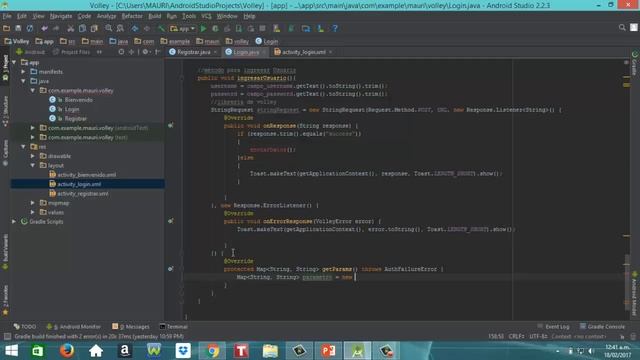Click the search everywhere magnifier
This screenshot has height=360, width=640.
[x=622, y=28]
